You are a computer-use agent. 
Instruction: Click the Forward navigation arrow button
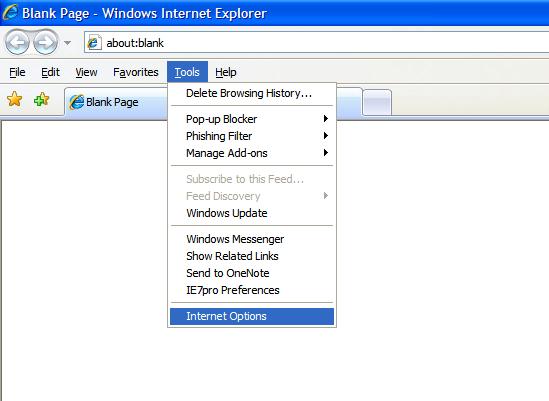tap(46, 42)
